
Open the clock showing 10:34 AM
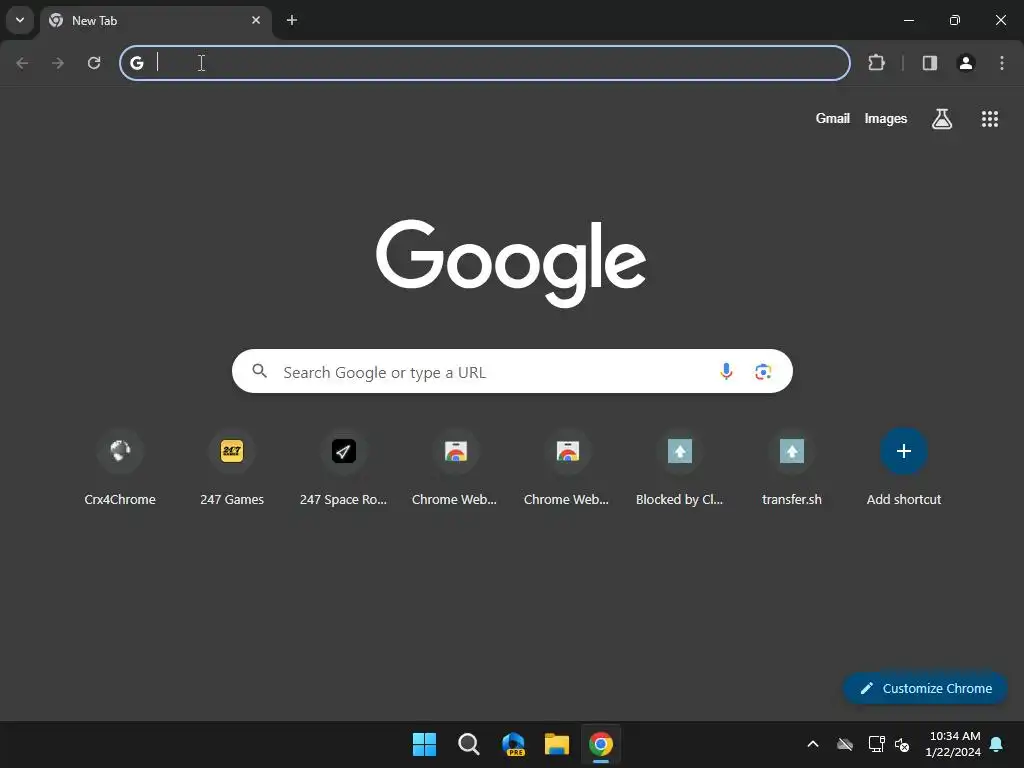tap(953, 744)
